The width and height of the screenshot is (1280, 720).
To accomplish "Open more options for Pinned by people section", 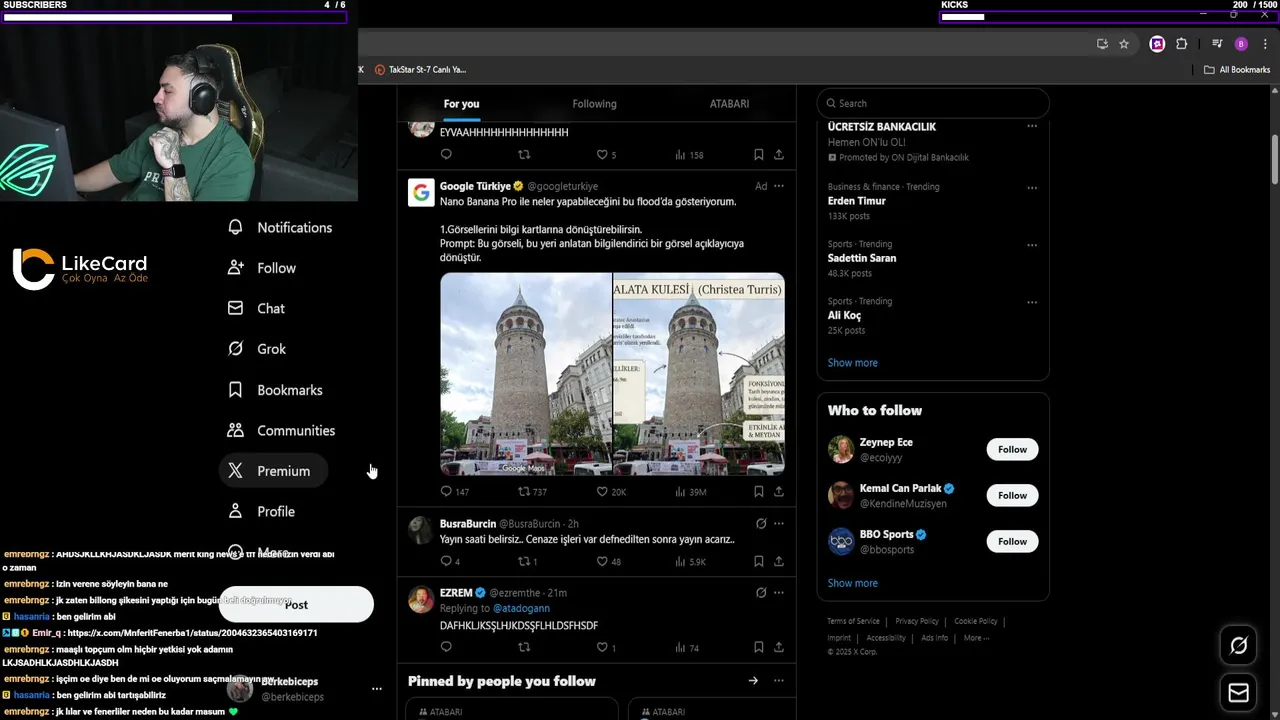I will coord(779,681).
